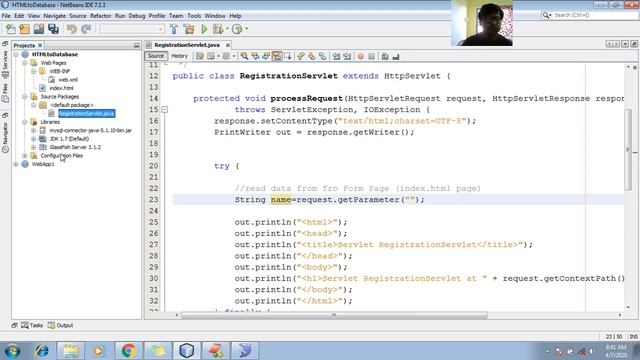
Task: Click the Uncomment editor toolbar icon
Action: tap(396, 56)
